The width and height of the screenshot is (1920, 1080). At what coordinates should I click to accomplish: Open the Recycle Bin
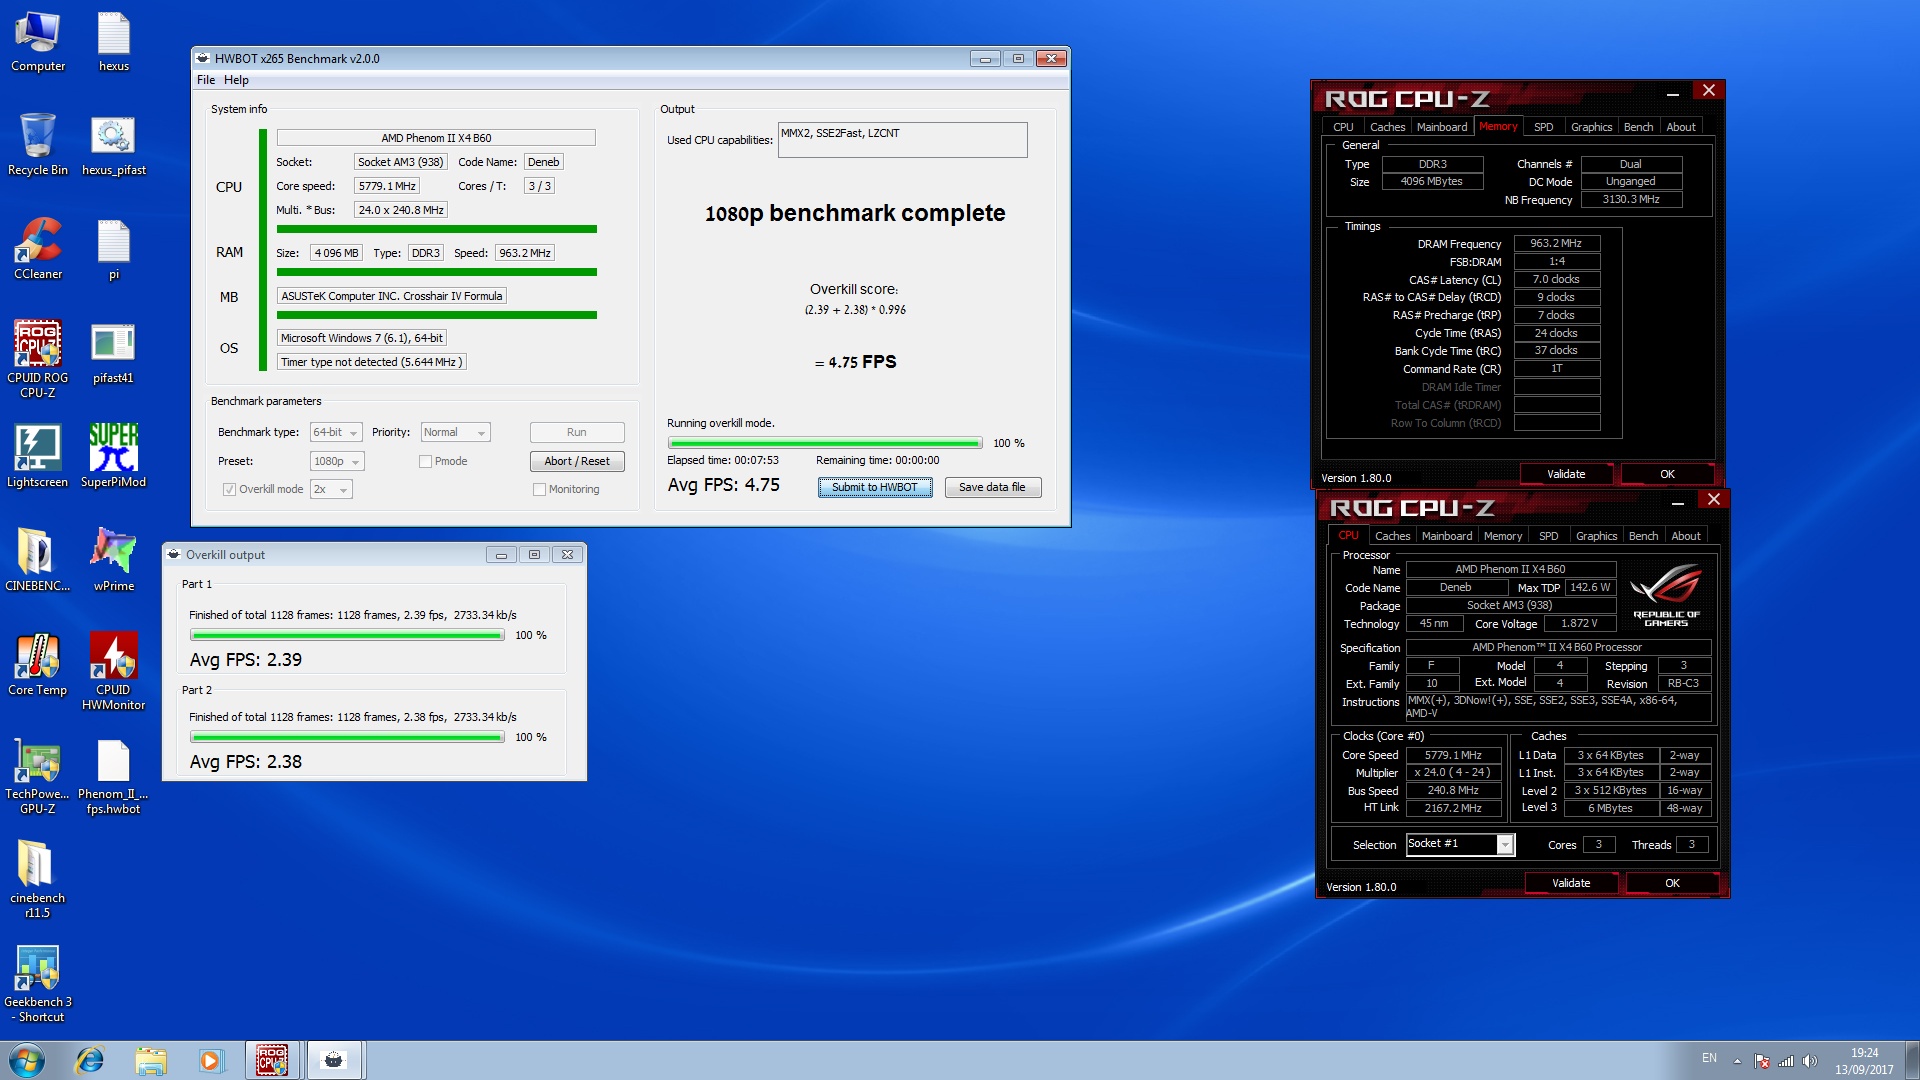click(x=38, y=145)
